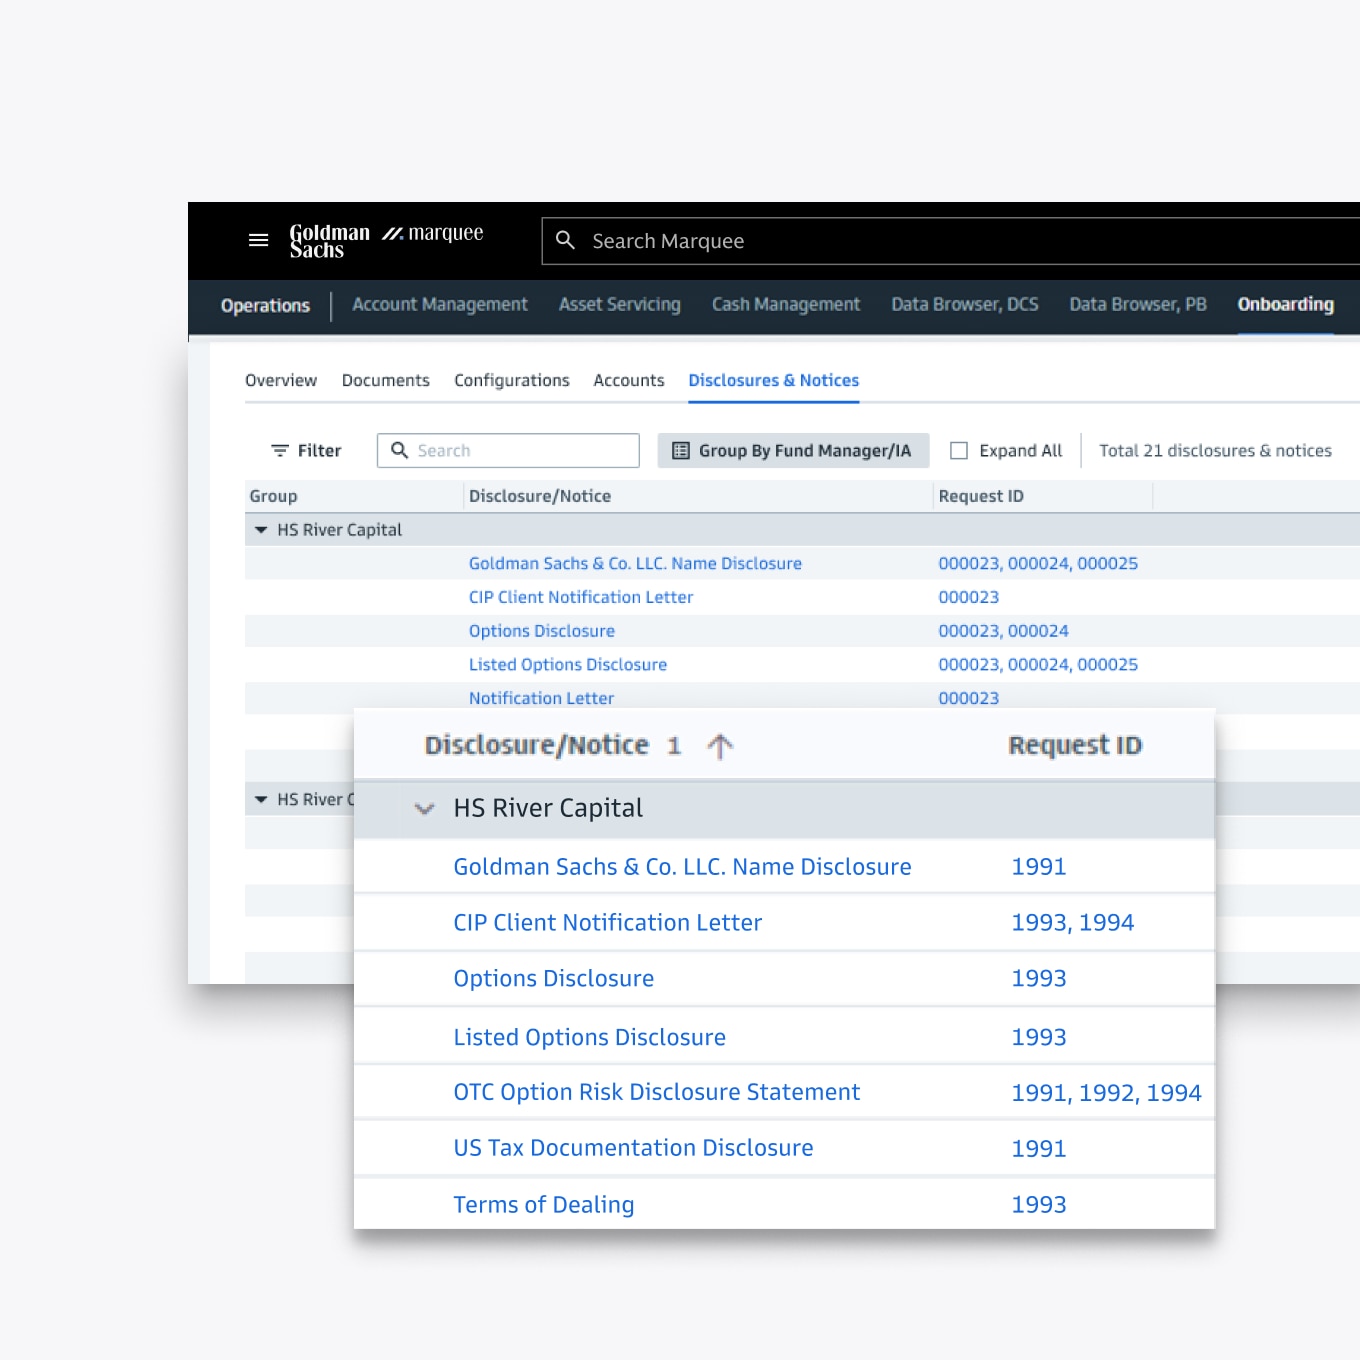1360x1360 pixels.
Task: Click into the Search Marquee field
Action: tap(950, 241)
